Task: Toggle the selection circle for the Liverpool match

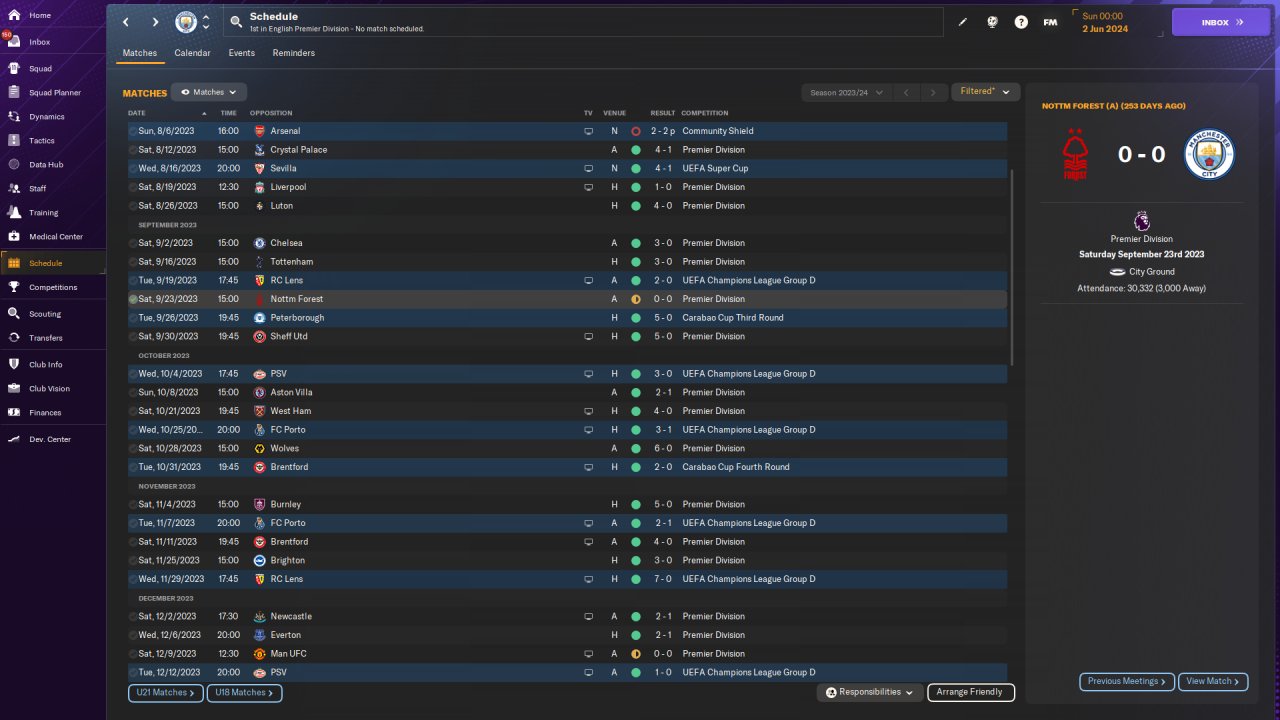Action: pos(133,187)
